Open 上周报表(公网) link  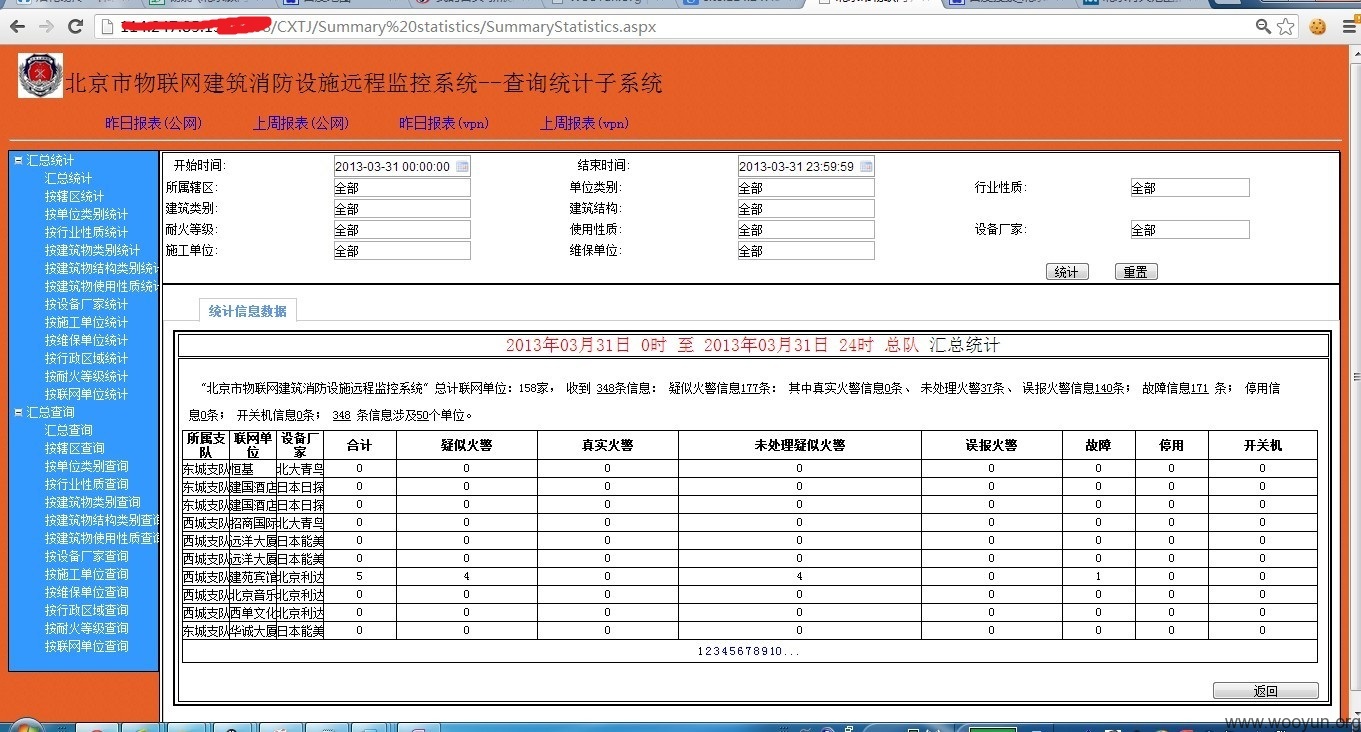[x=300, y=123]
